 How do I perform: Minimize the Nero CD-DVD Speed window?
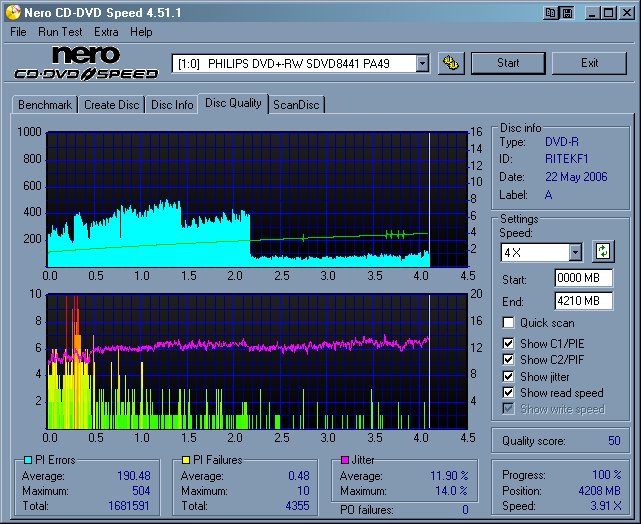[x=592, y=13]
